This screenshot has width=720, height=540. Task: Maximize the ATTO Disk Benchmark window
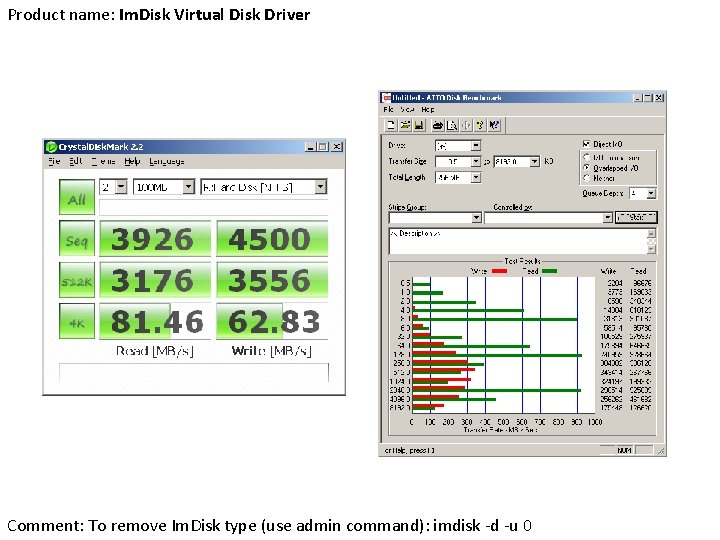coord(647,98)
